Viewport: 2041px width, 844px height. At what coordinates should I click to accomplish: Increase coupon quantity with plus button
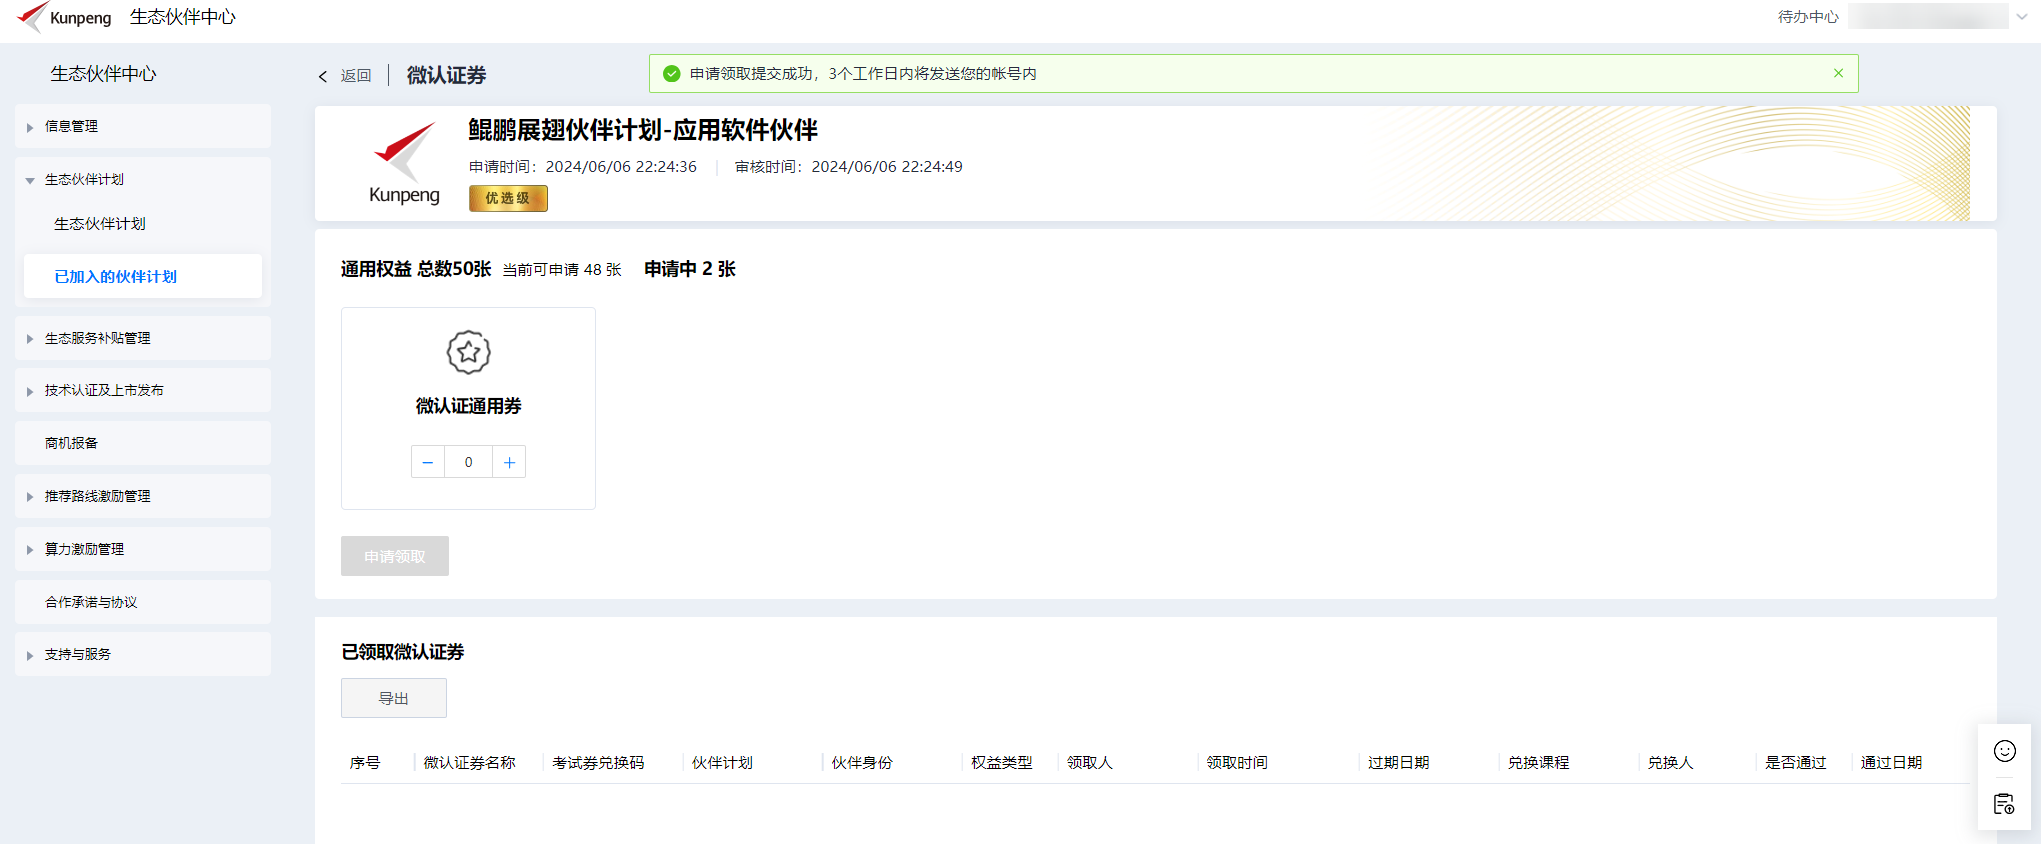[x=509, y=462]
